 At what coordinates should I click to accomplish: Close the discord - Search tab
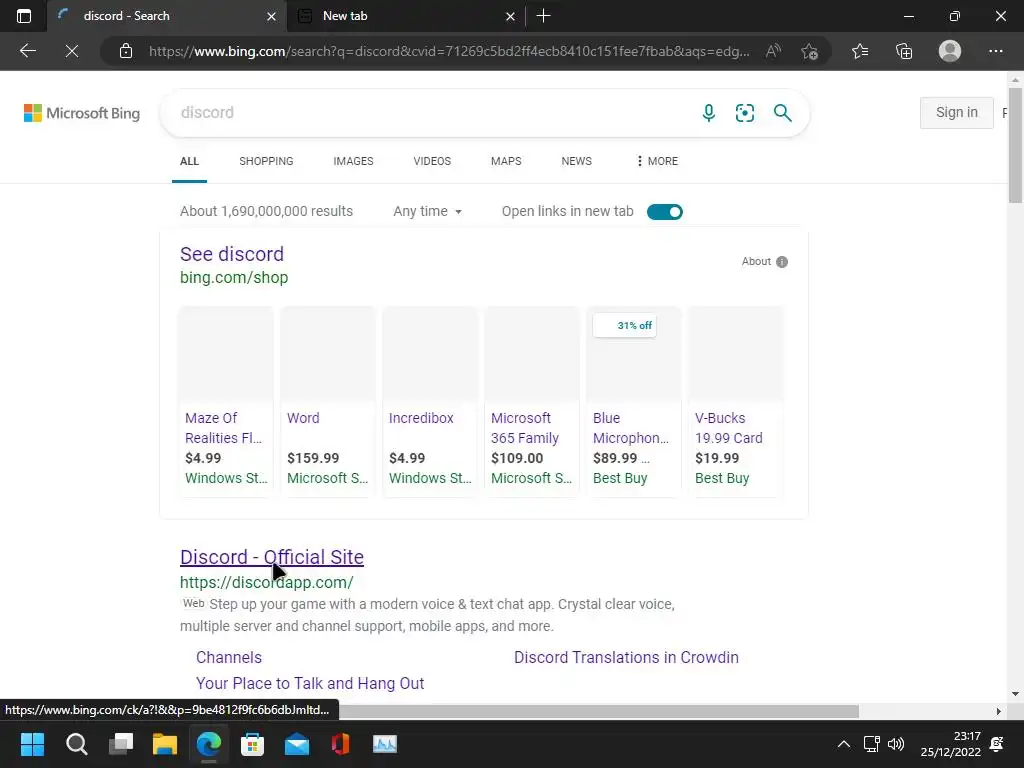tap(272, 16)
